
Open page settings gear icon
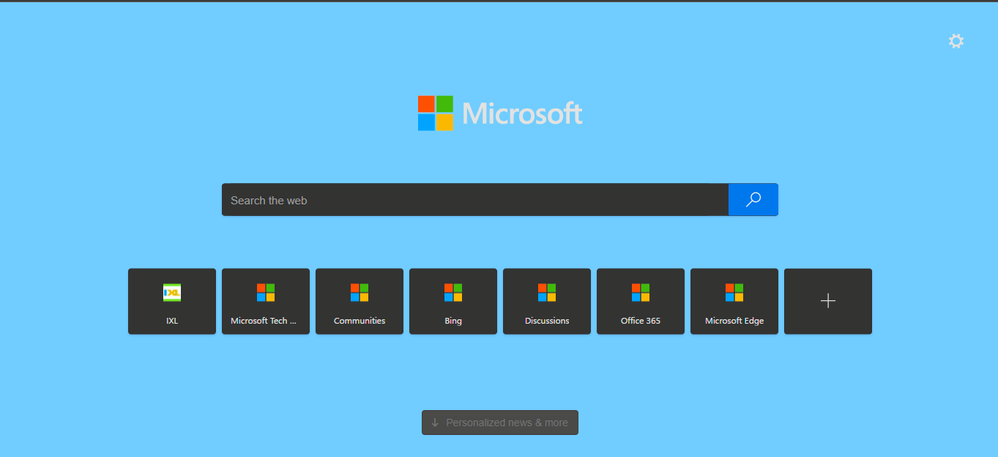click(x=955, y=41)
